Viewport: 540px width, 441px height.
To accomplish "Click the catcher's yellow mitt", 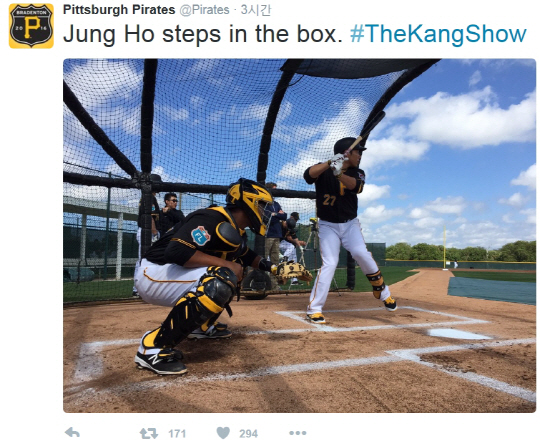I will pos(294,272).
